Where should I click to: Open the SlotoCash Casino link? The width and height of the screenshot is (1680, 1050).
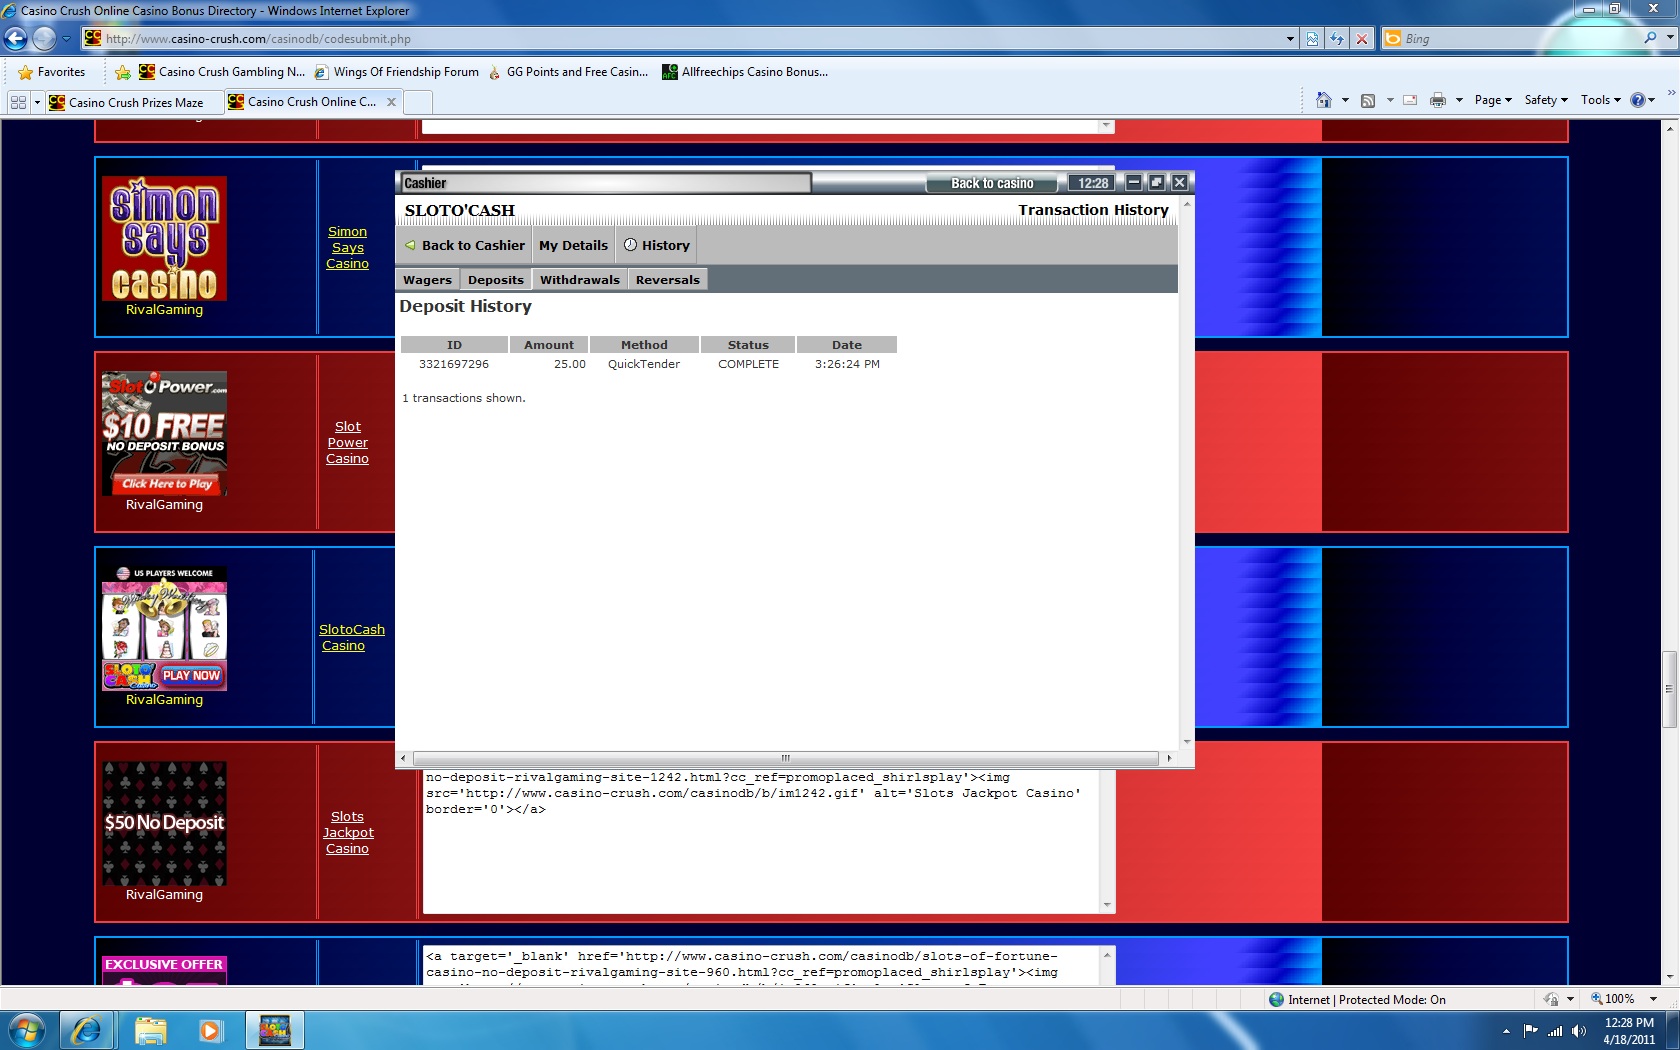point(352,638)
